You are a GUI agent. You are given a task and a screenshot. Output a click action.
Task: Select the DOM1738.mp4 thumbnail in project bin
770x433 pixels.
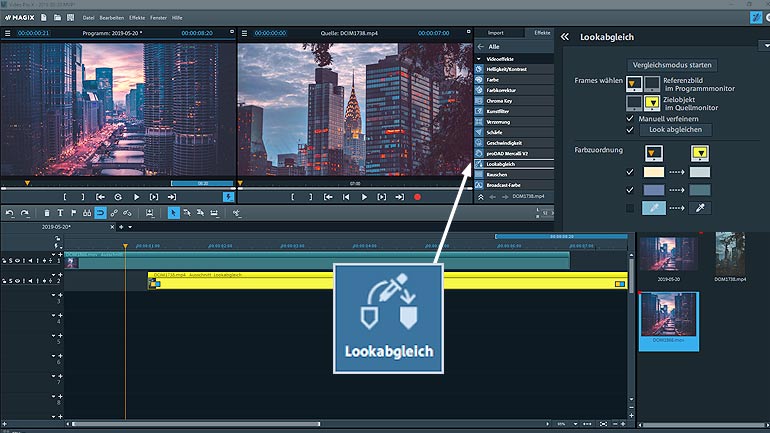coord(730,255)
